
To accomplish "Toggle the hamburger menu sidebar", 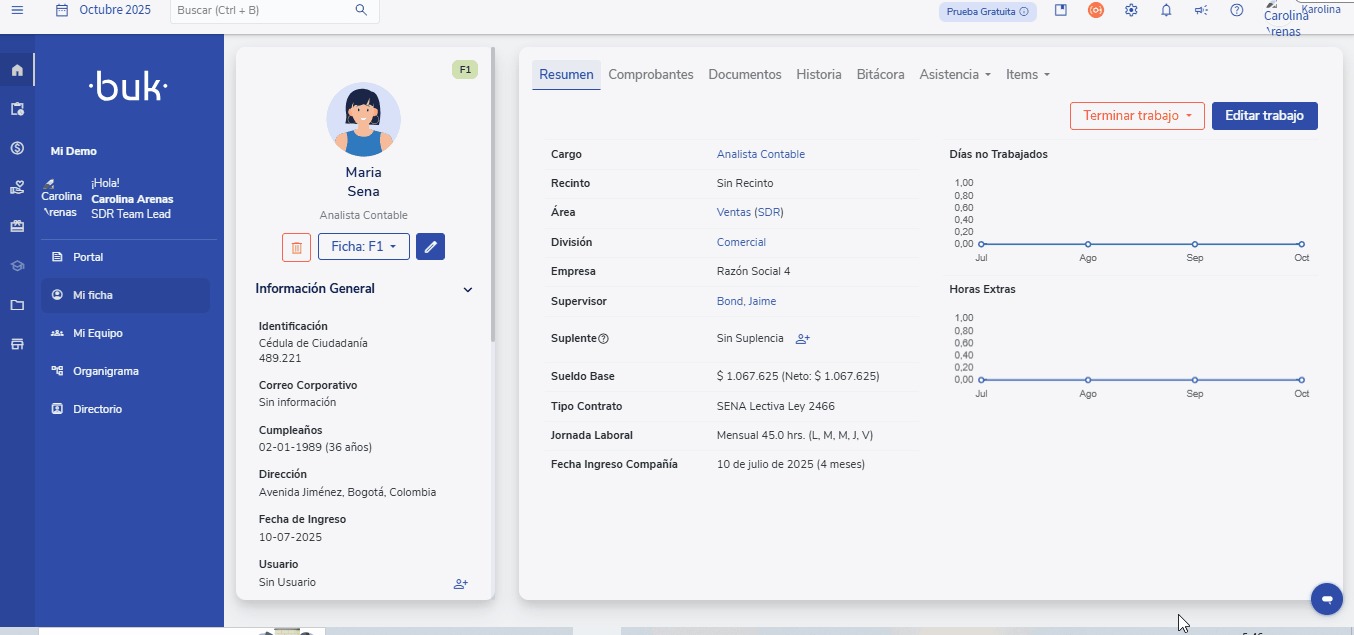I will click(17, 10).
